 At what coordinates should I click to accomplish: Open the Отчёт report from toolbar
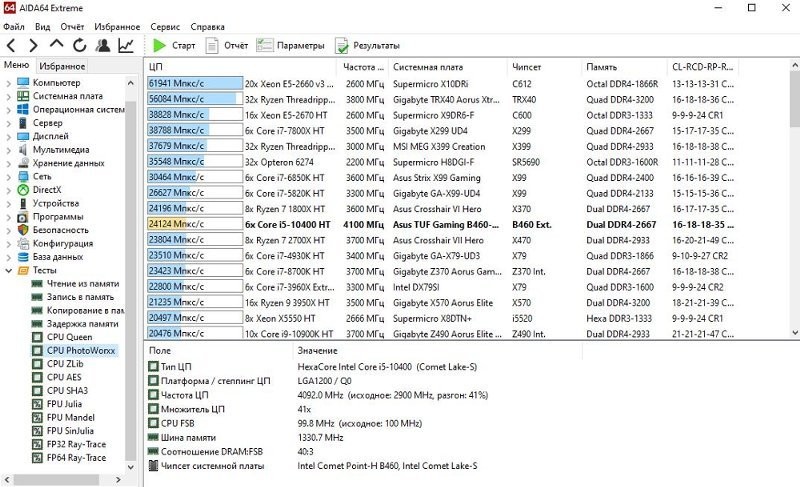point(227,45)
